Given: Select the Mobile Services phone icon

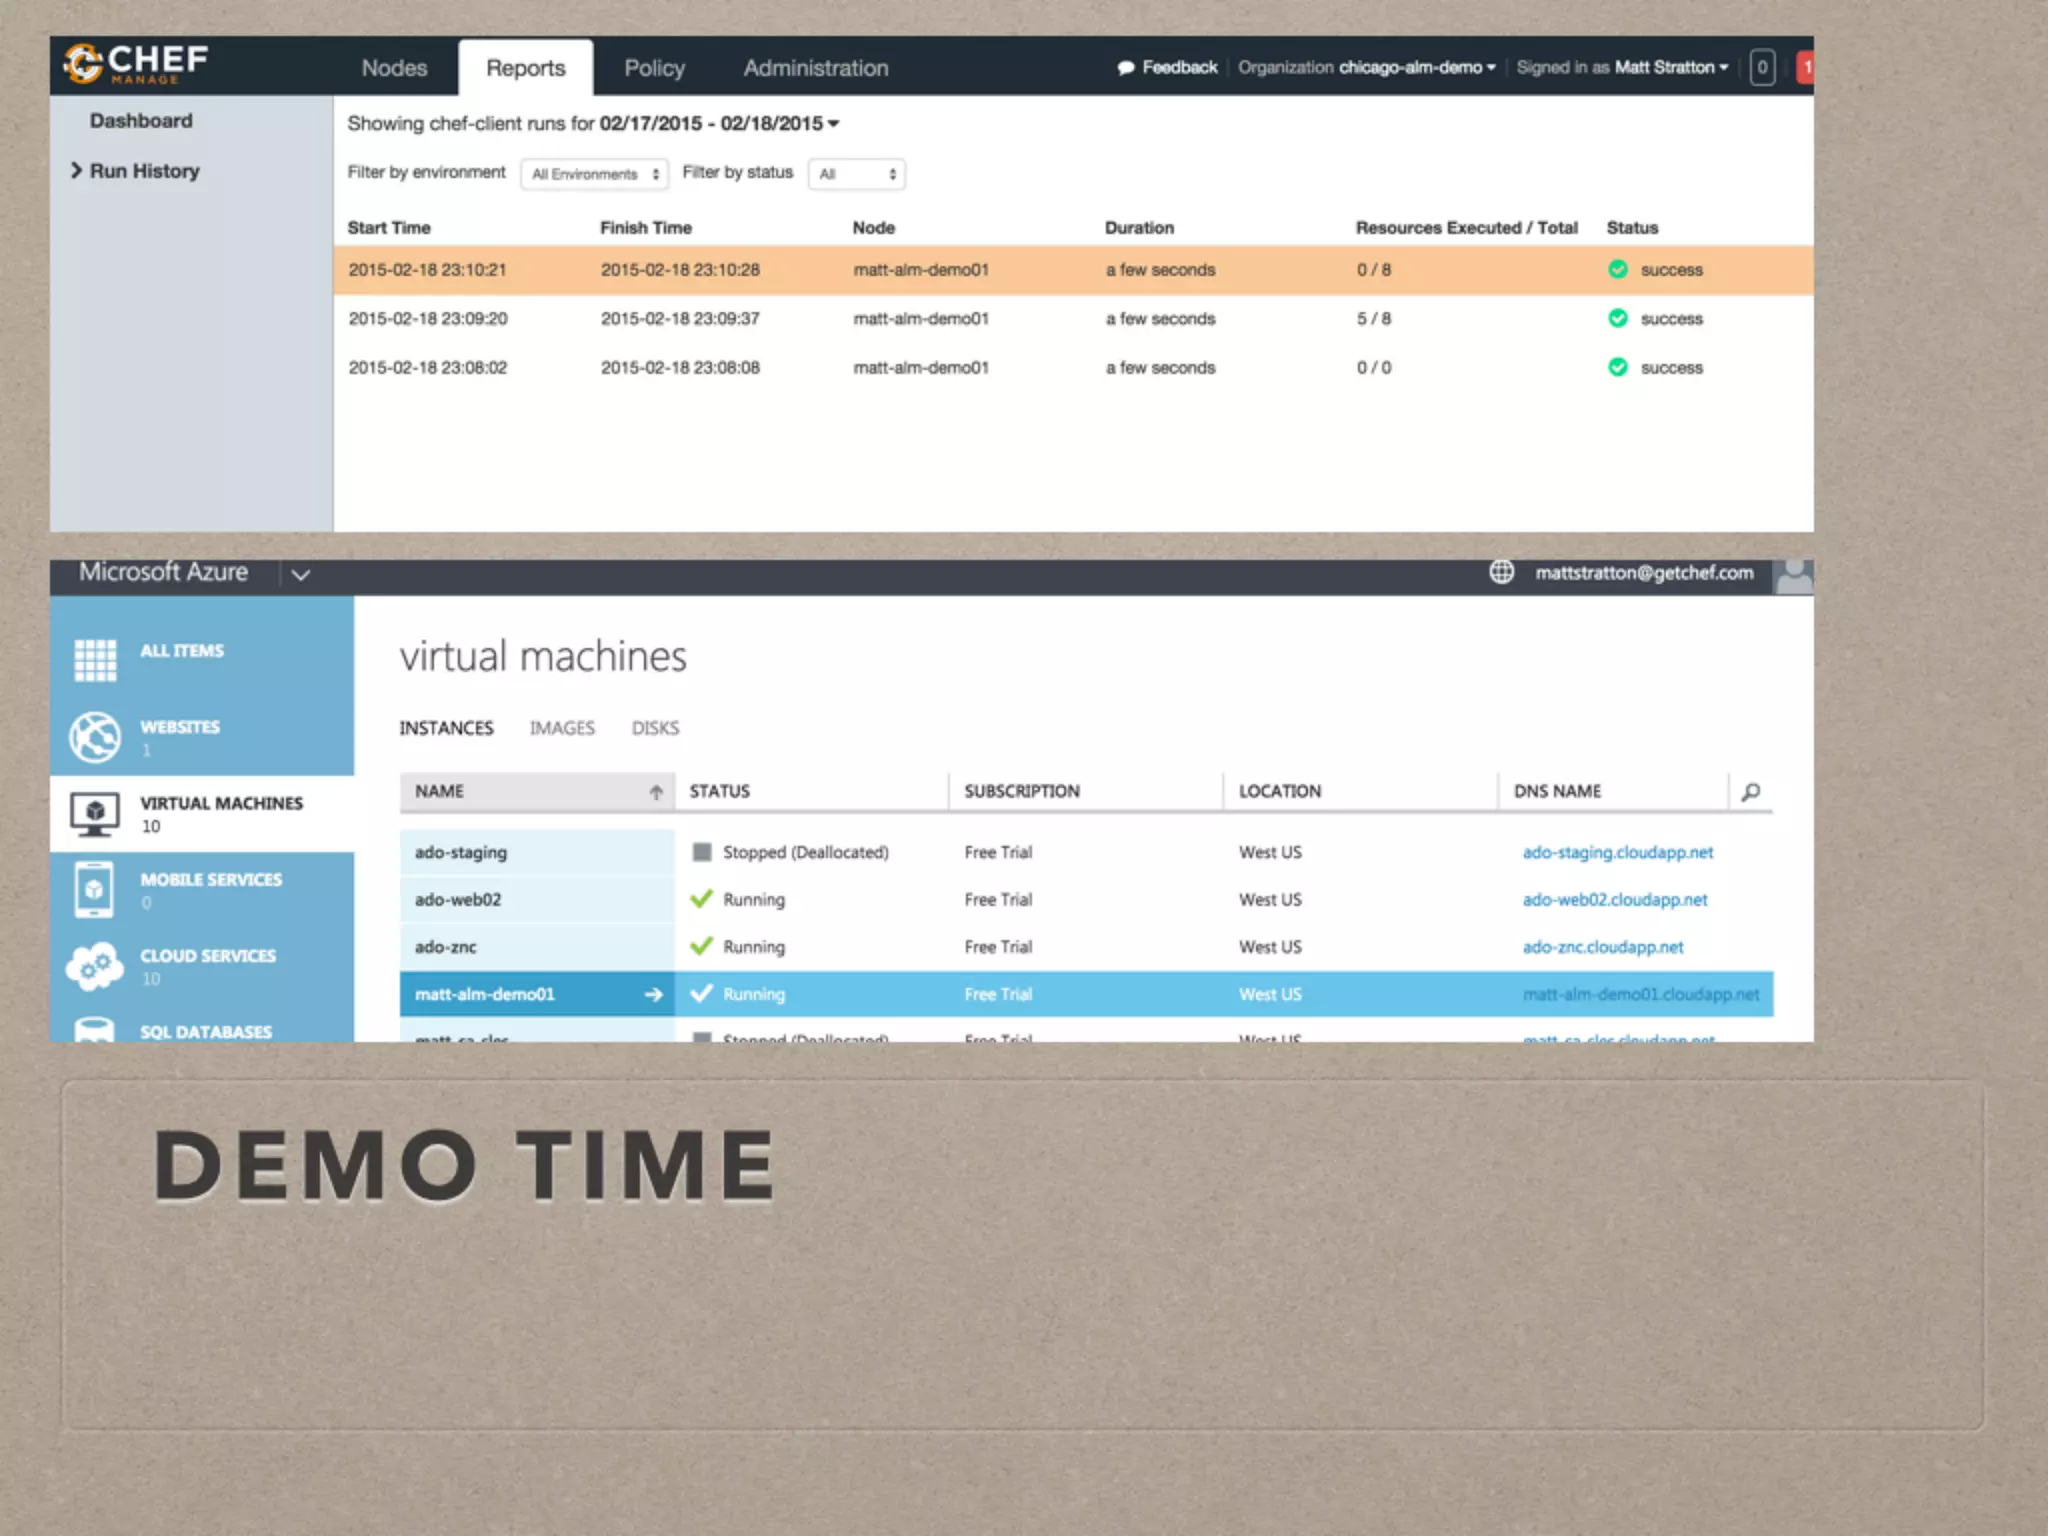Looking at the screenshot, I should 94,889.
